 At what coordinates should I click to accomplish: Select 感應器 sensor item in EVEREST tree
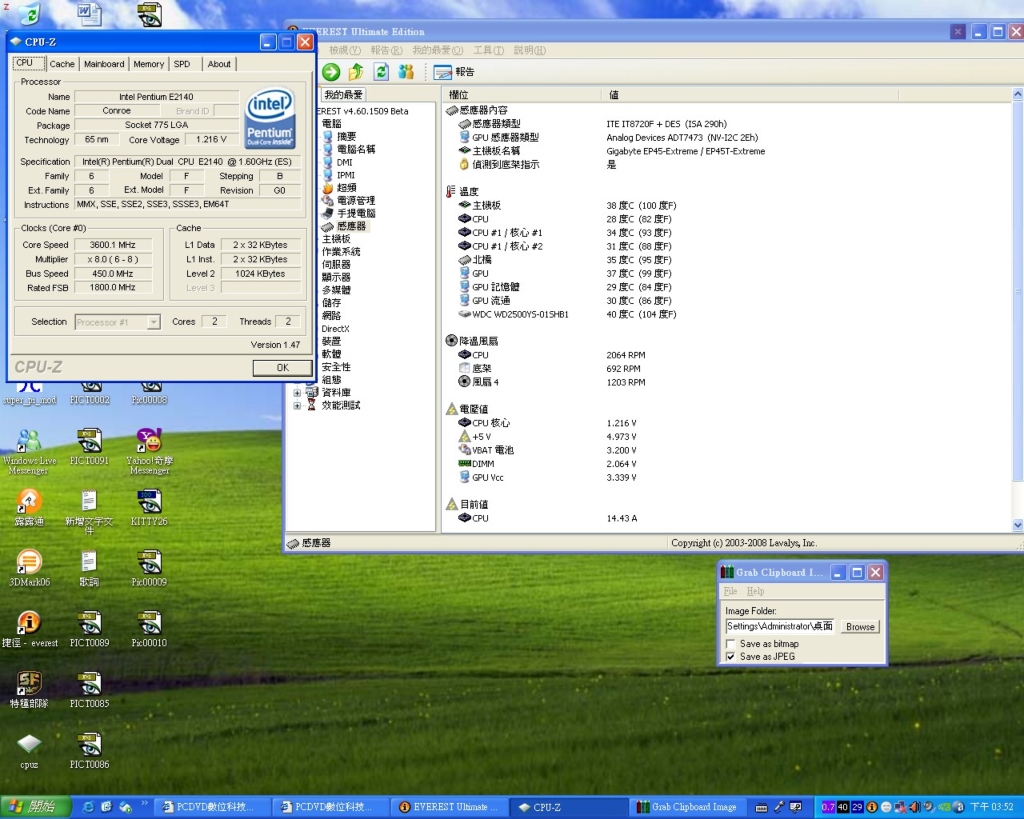351,226
